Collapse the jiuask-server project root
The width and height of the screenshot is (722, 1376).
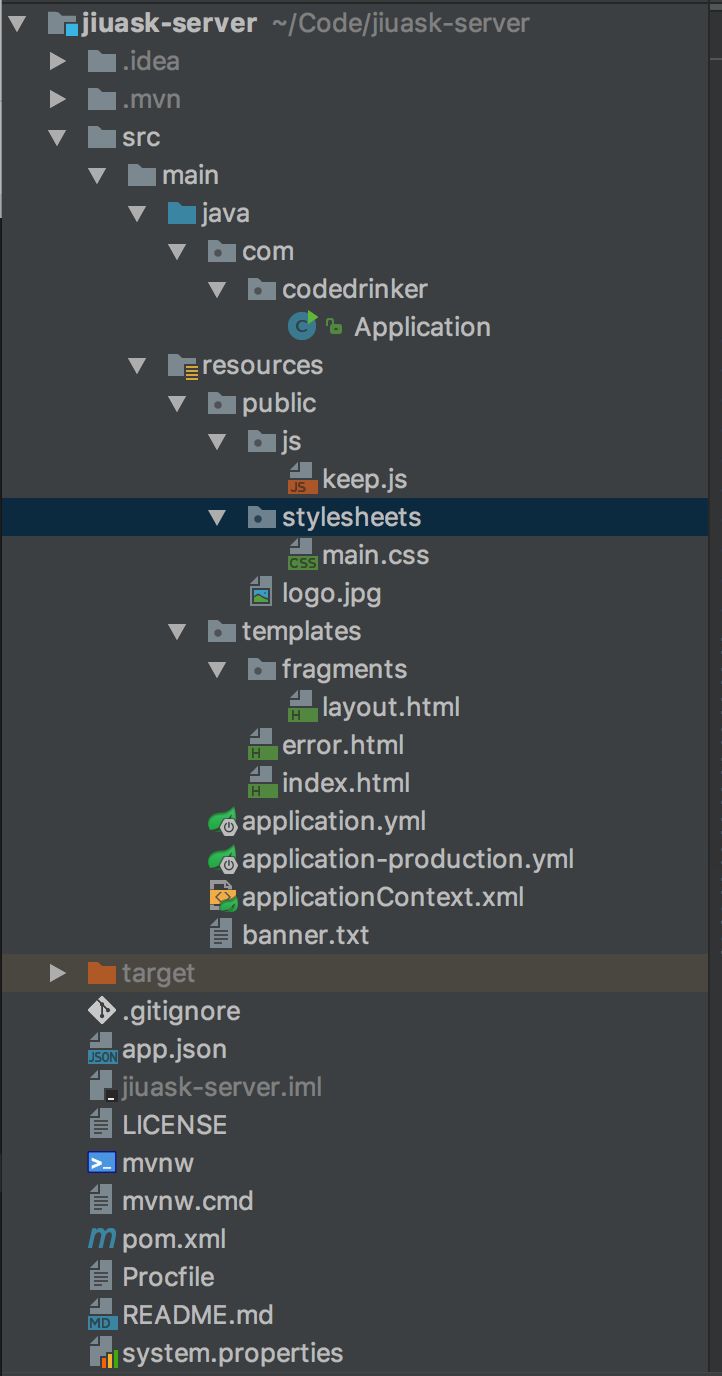(17, 23)
